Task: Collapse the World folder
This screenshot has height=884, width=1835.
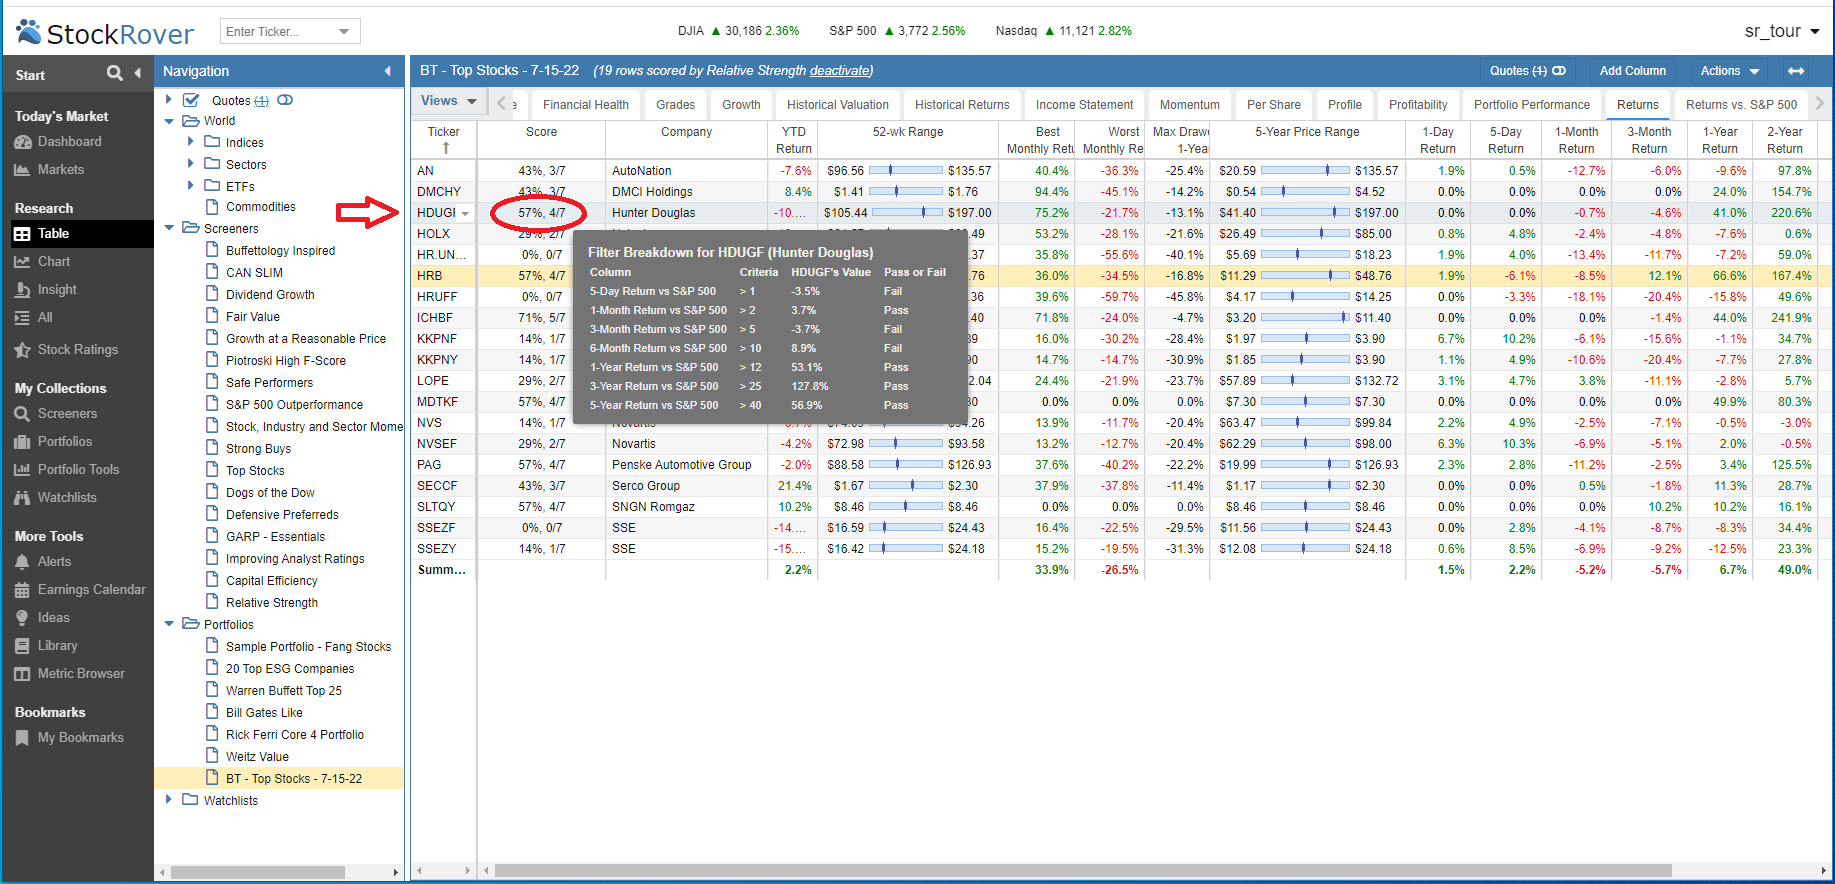Action: [x=169, y=121]
